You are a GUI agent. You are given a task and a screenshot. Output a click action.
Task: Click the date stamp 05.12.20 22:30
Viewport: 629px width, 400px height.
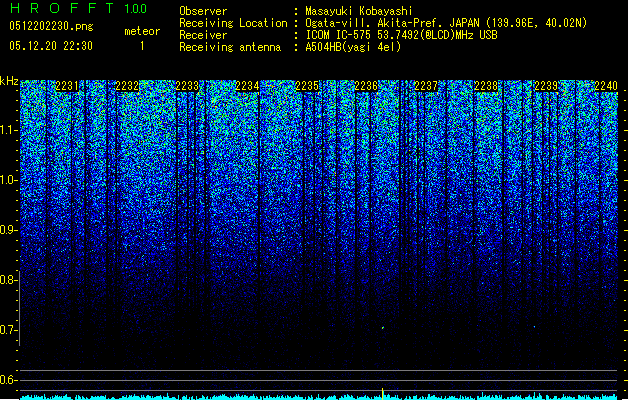tap(51, 46)
